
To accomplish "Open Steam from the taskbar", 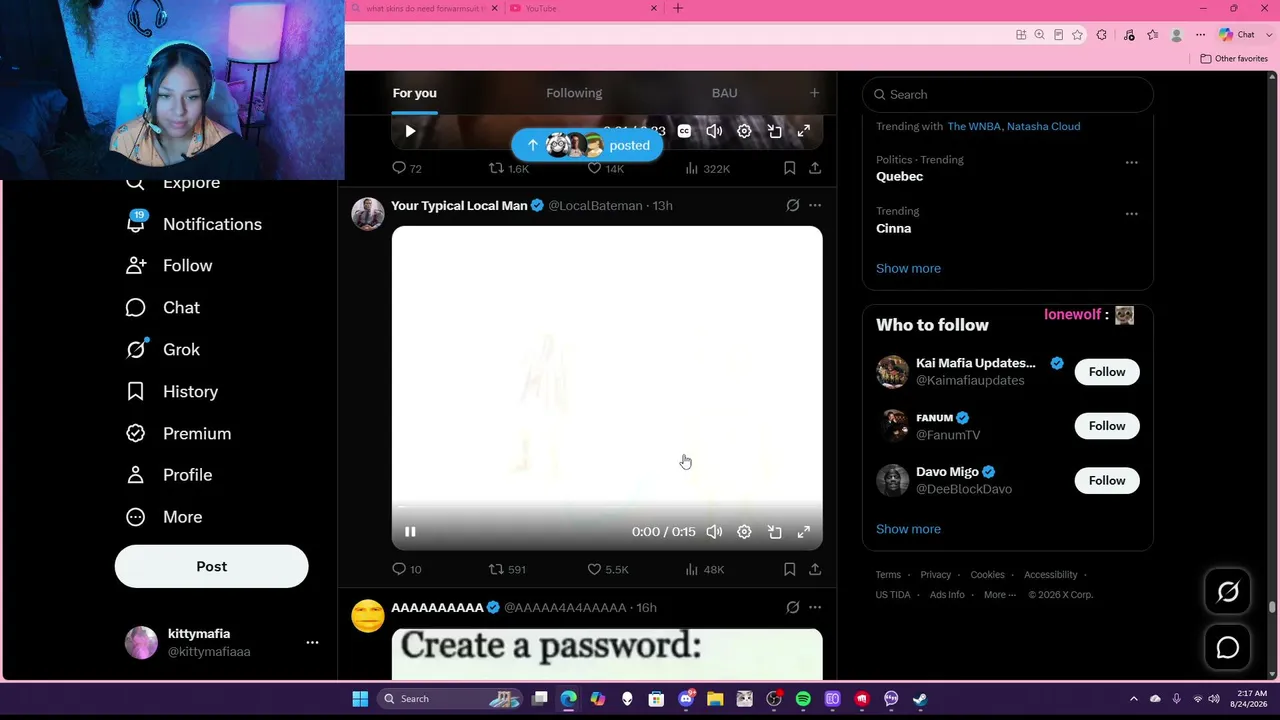I will point(920,699).
